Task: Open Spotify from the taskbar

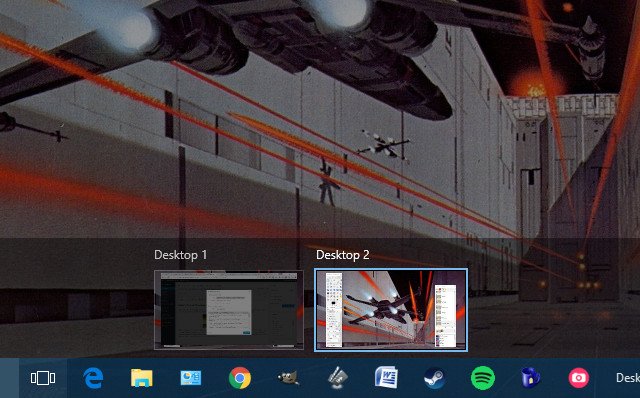Action: coord(483,378)
